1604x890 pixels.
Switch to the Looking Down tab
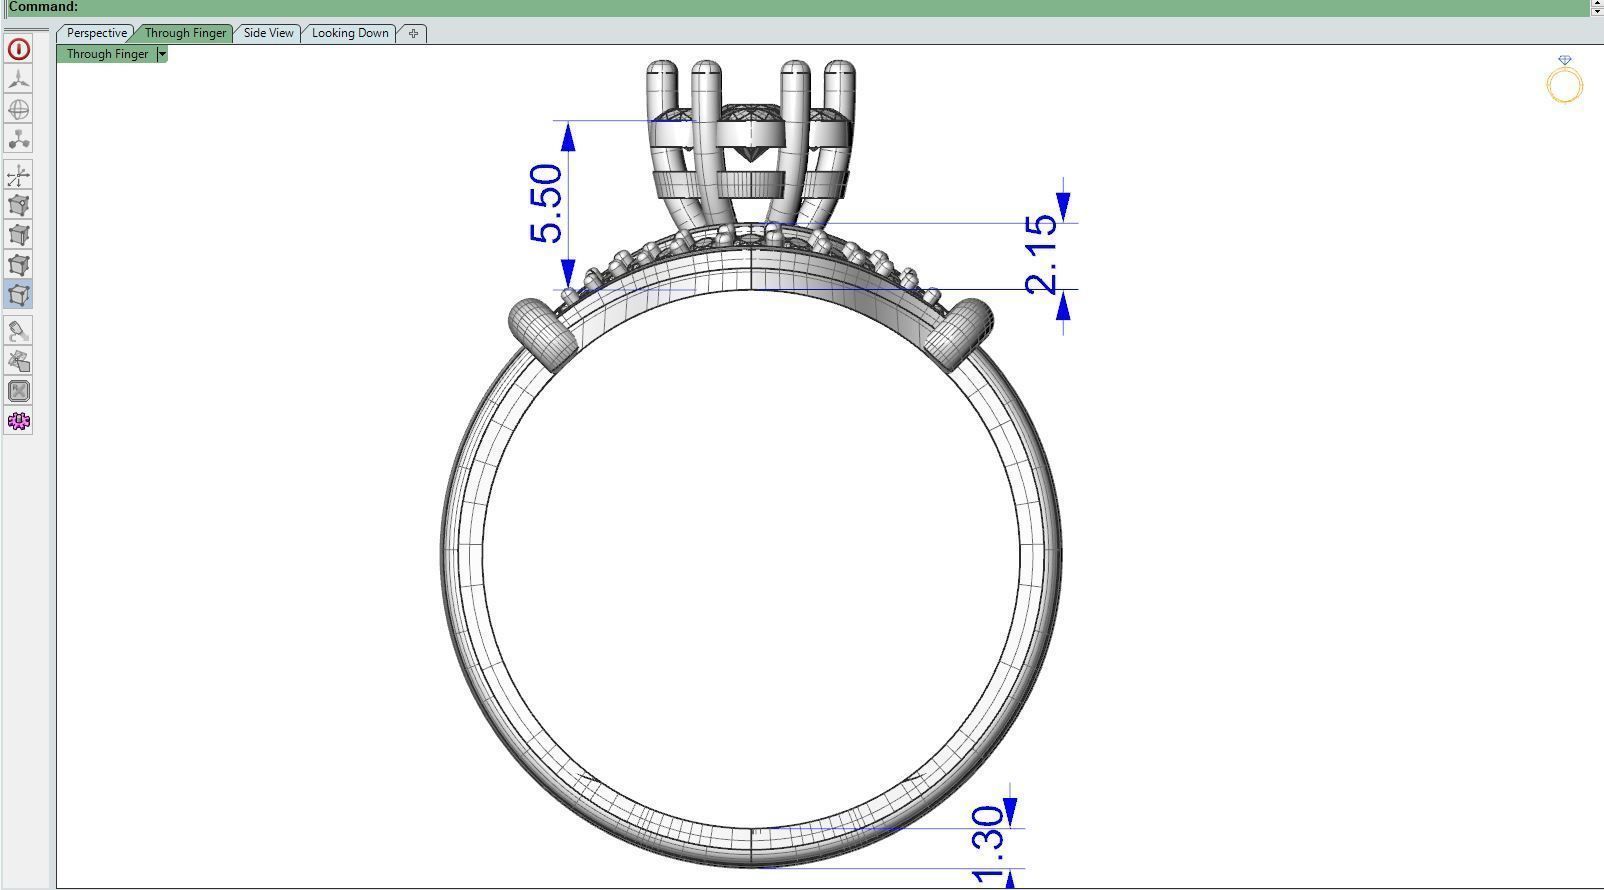click(350, 33)
